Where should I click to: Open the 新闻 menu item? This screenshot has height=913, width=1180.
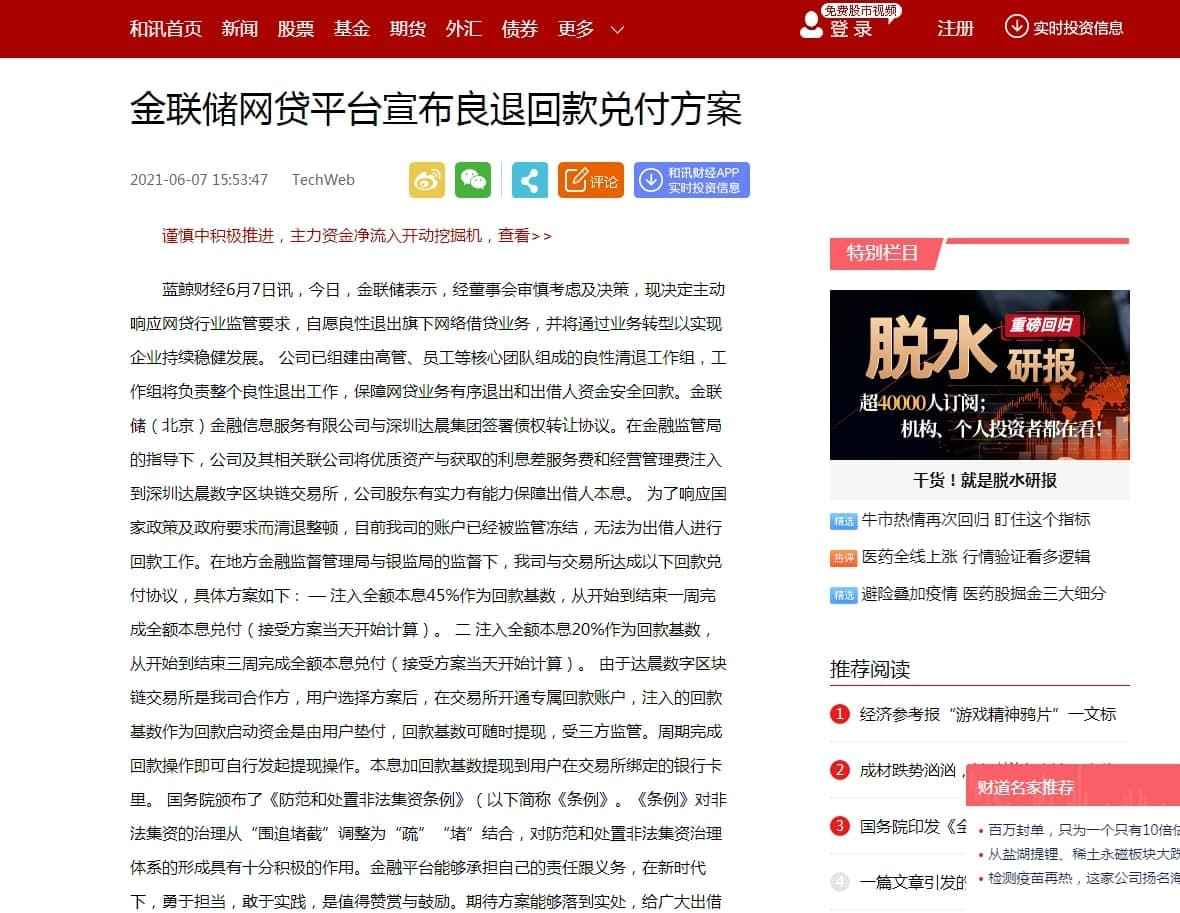click(x=239, y=29)
